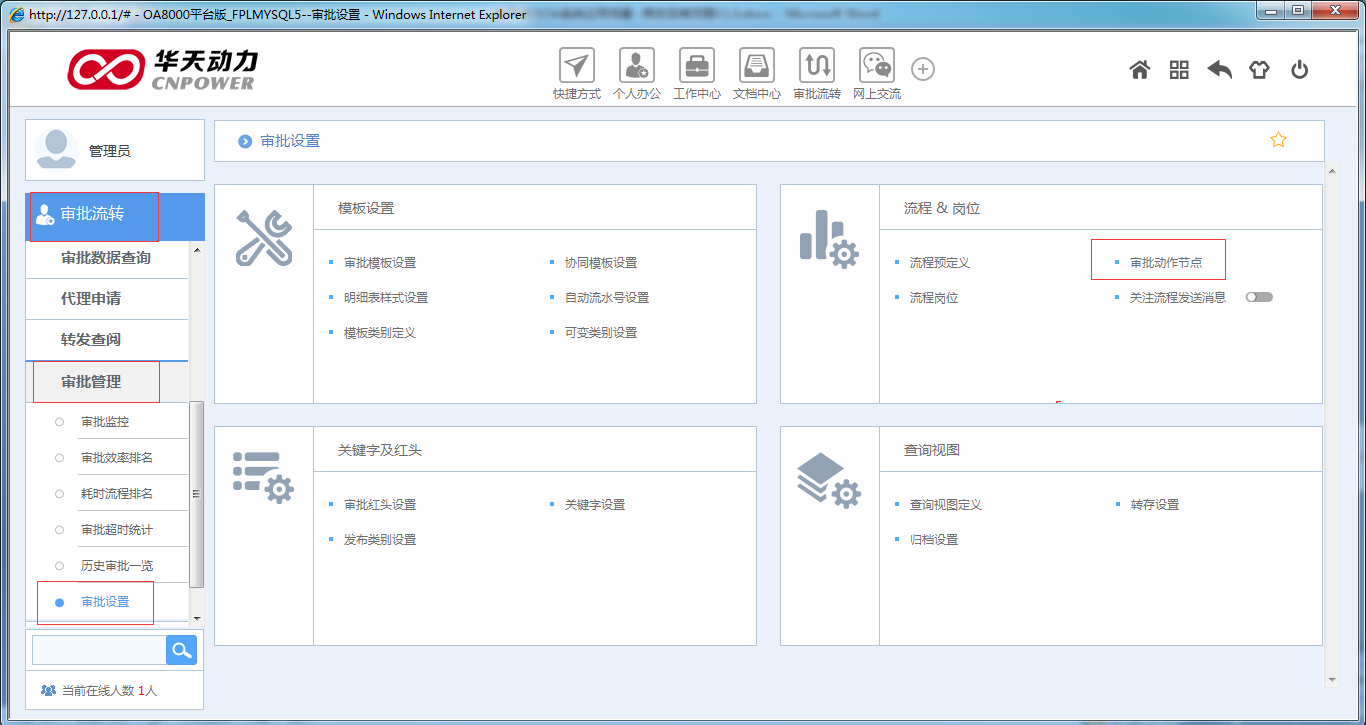Select 审批监控 in the sidebar
1366x725 pixels.
click(x=105, y=422)
